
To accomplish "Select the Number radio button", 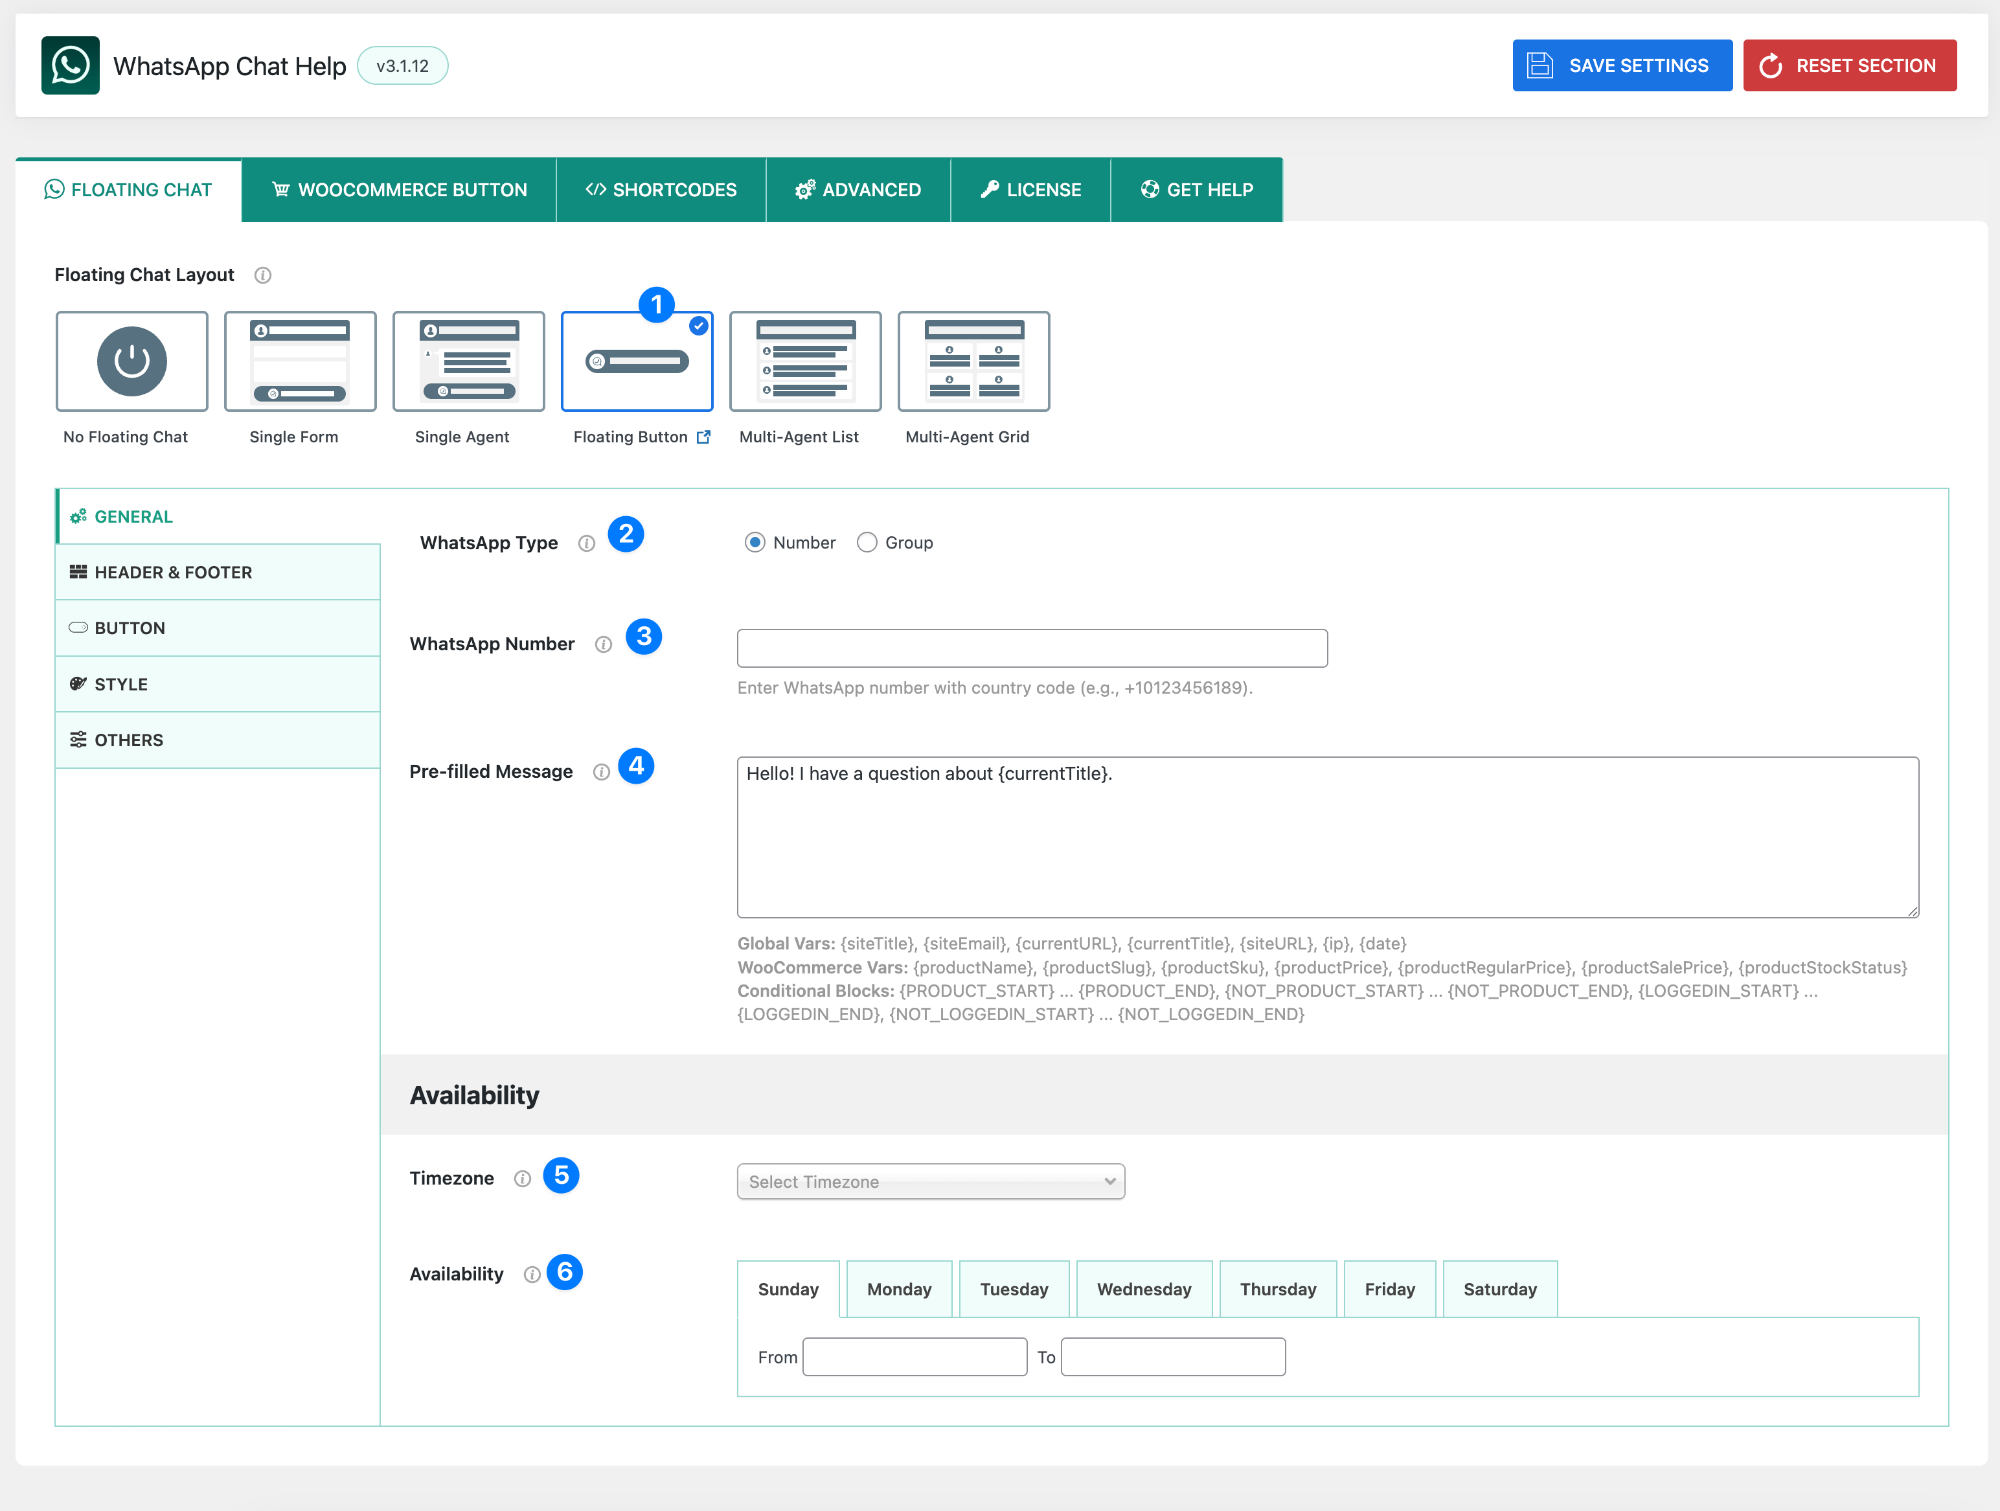I will point(755,542).
